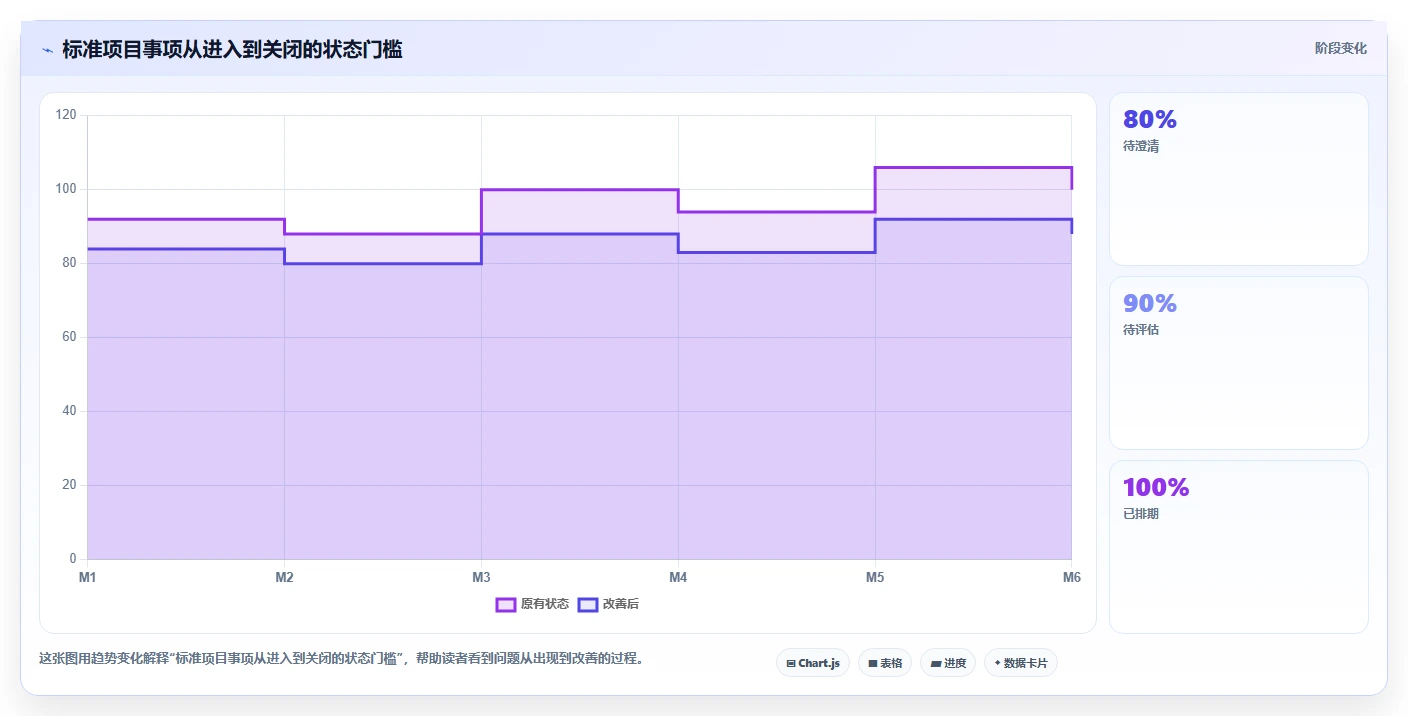The height and width of the screenshot is (716, 1408).
Task: Click the 表格 chip icon
Action: [872, 664]
